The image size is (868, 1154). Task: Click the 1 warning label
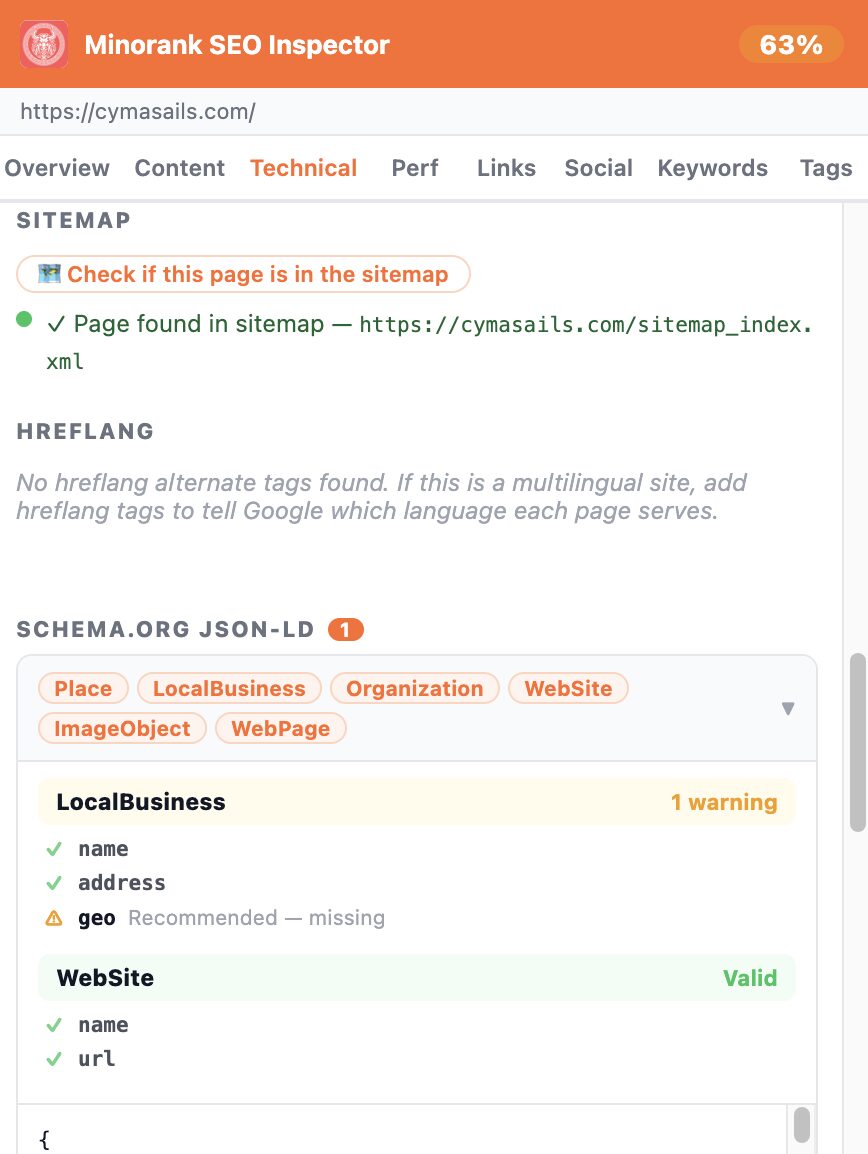(x=724, y=802)
